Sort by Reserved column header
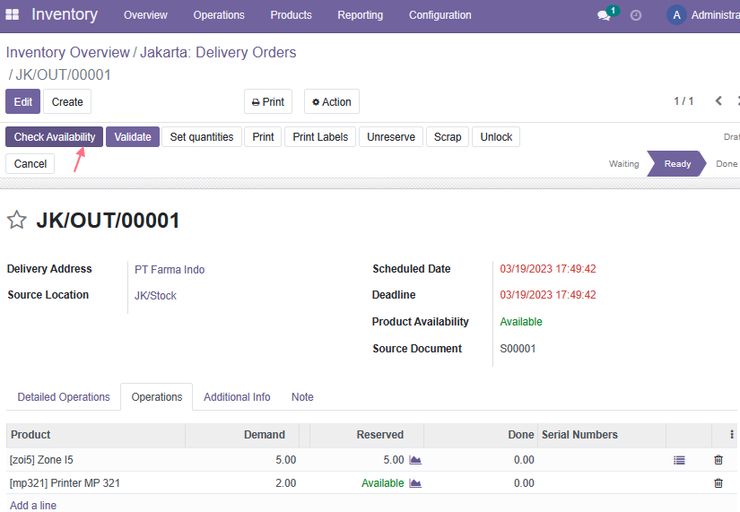Screen dimensions: 740x512 pyautogui.click(x=367, y=435)
